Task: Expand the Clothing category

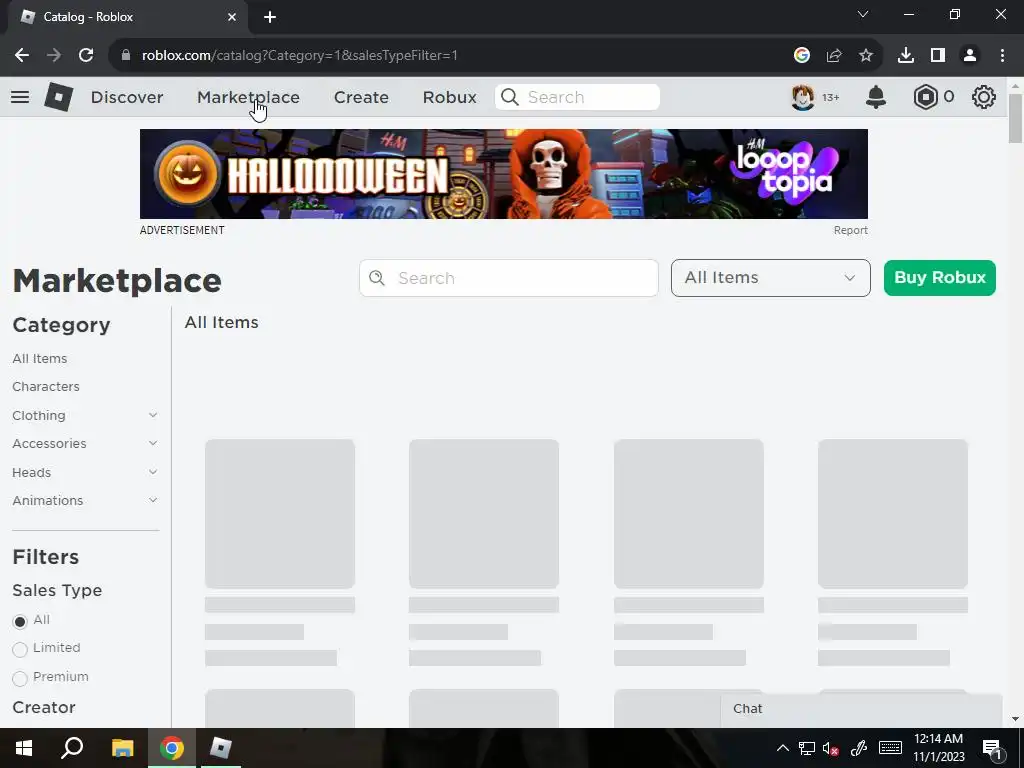Action: click(x=153, y=415)
